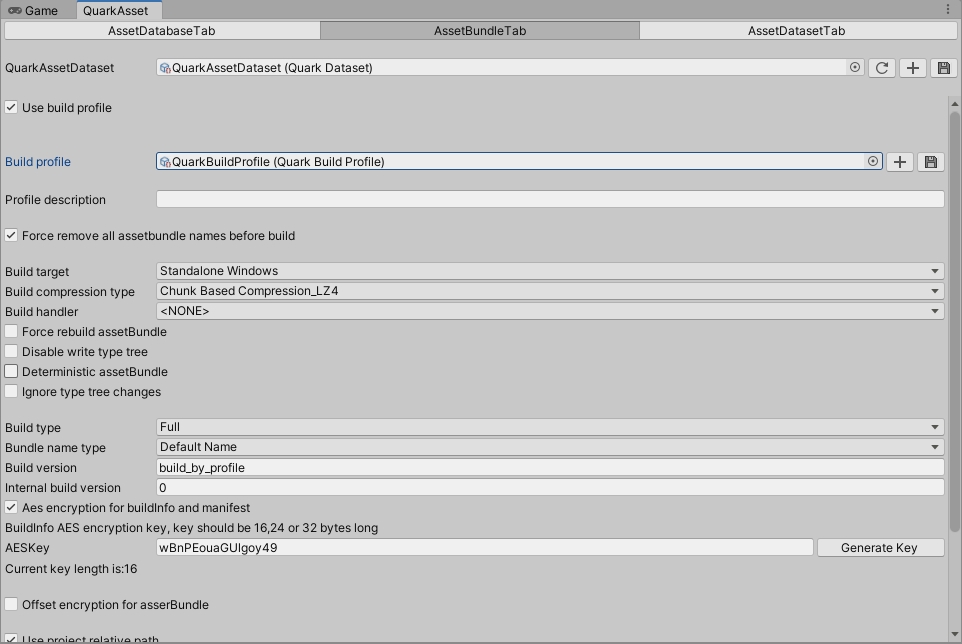Open the window options kebab menu
962x644 pixels.
pos(949,9)
